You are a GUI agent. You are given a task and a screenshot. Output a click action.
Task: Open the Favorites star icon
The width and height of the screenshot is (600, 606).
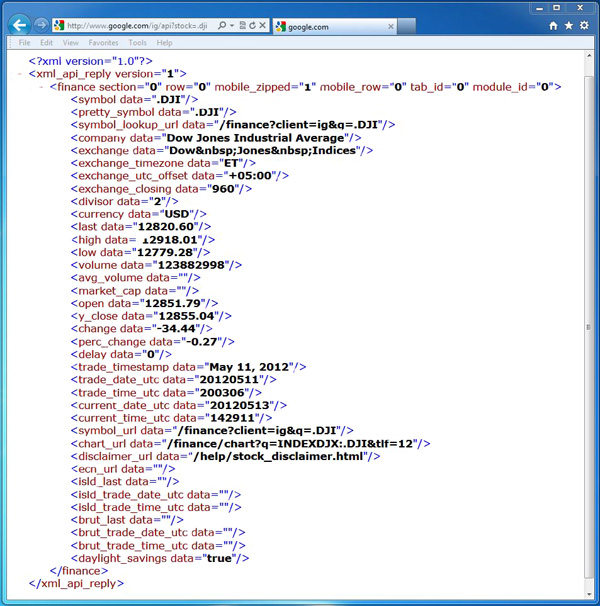[x=569, y=26]
